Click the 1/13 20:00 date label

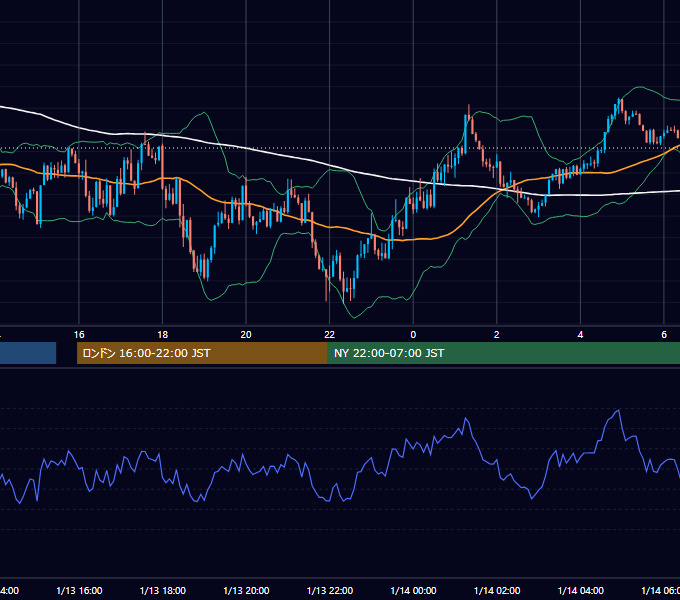point(246,590)
